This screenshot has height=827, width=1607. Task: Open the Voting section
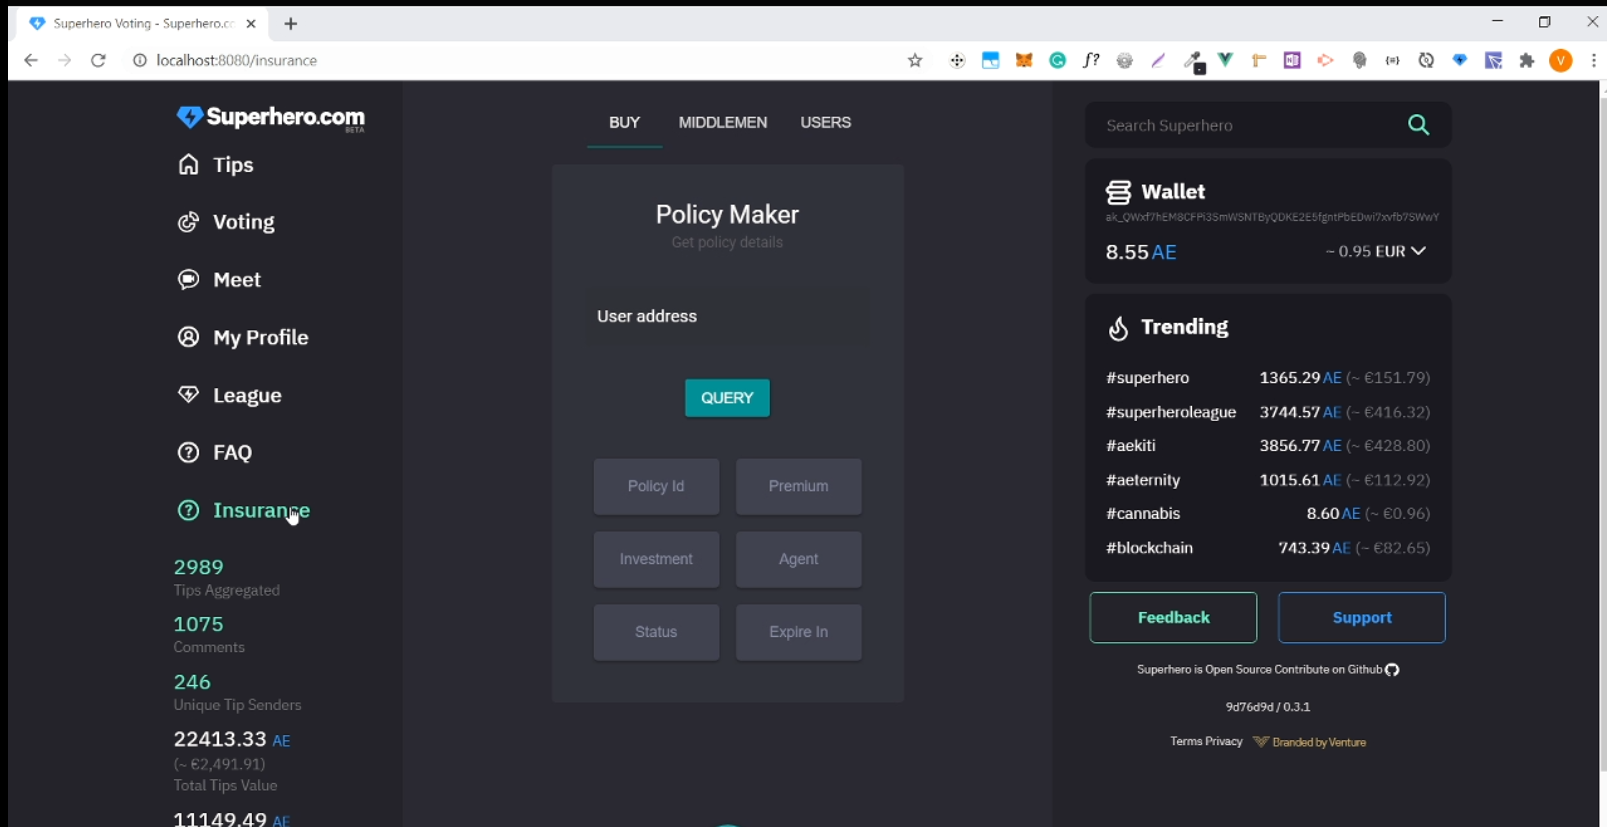pyautogui.click(x=226, y=222)
